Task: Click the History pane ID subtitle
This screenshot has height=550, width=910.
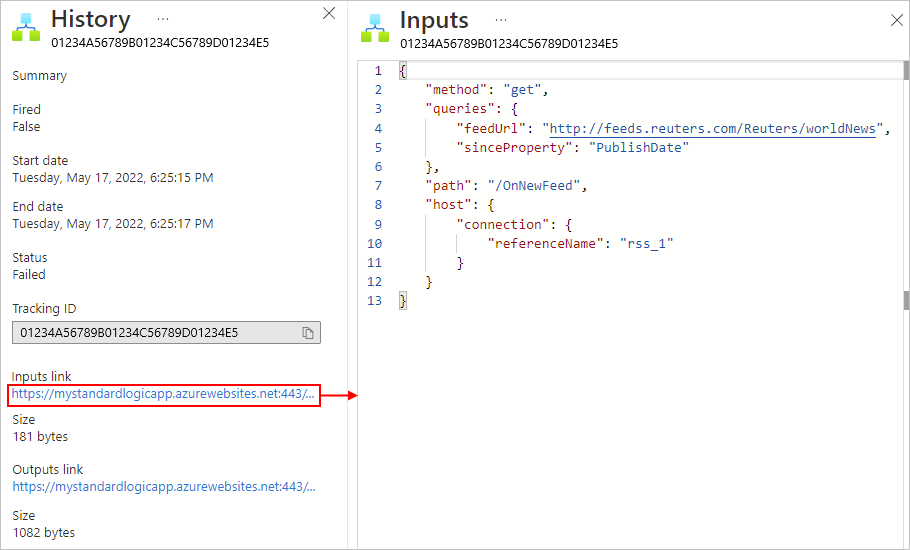Action: click(160, 43)
